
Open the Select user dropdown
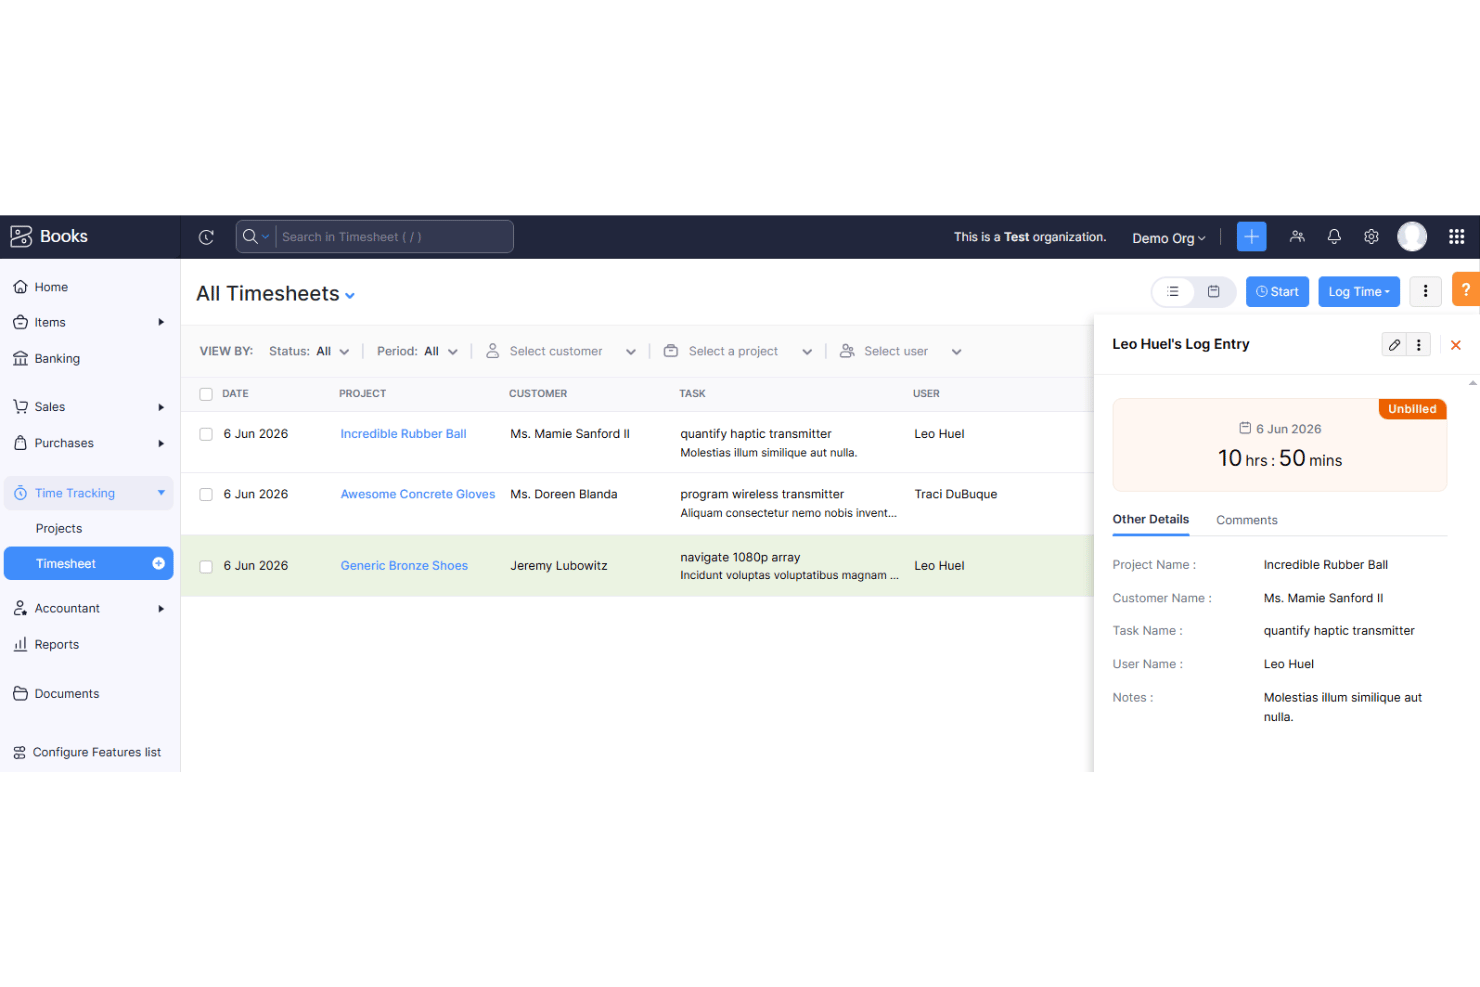click(900, 352)
